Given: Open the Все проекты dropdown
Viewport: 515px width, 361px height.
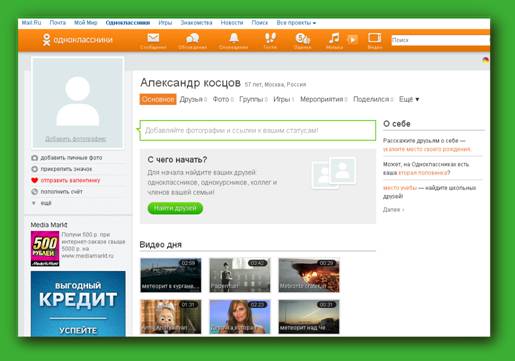Looking at the screenshot, I should [296, 23].
